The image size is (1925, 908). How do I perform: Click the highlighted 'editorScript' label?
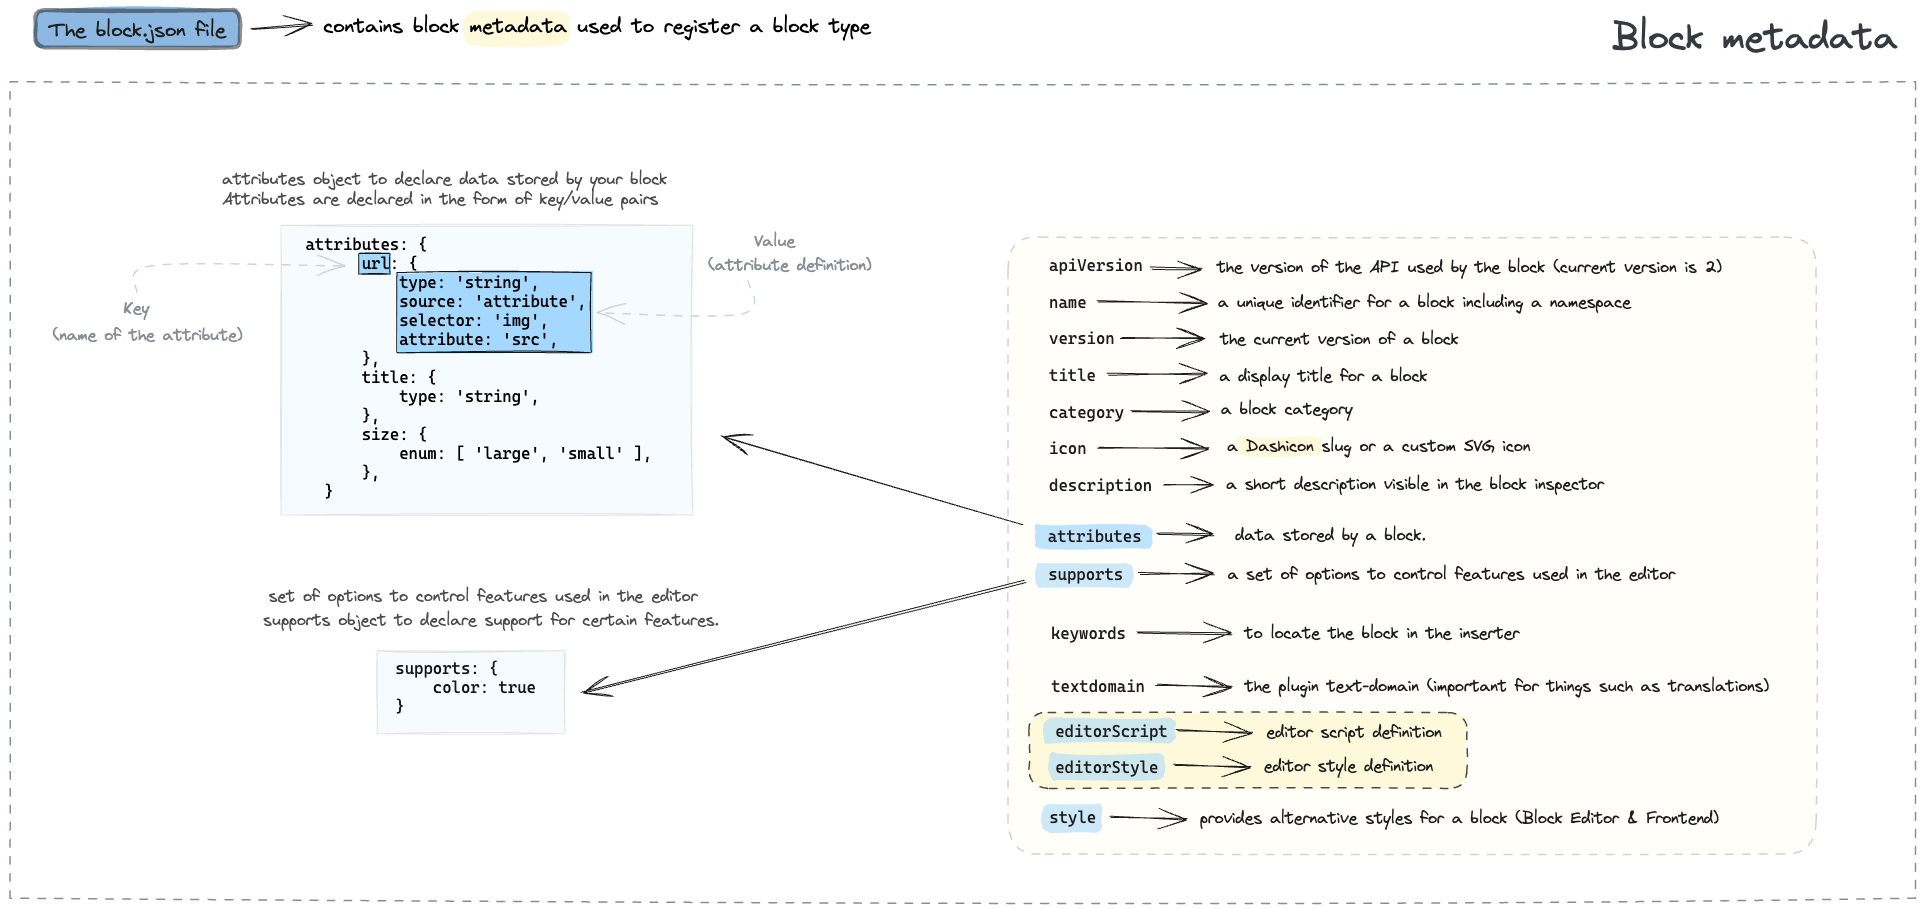point(1110,732)
